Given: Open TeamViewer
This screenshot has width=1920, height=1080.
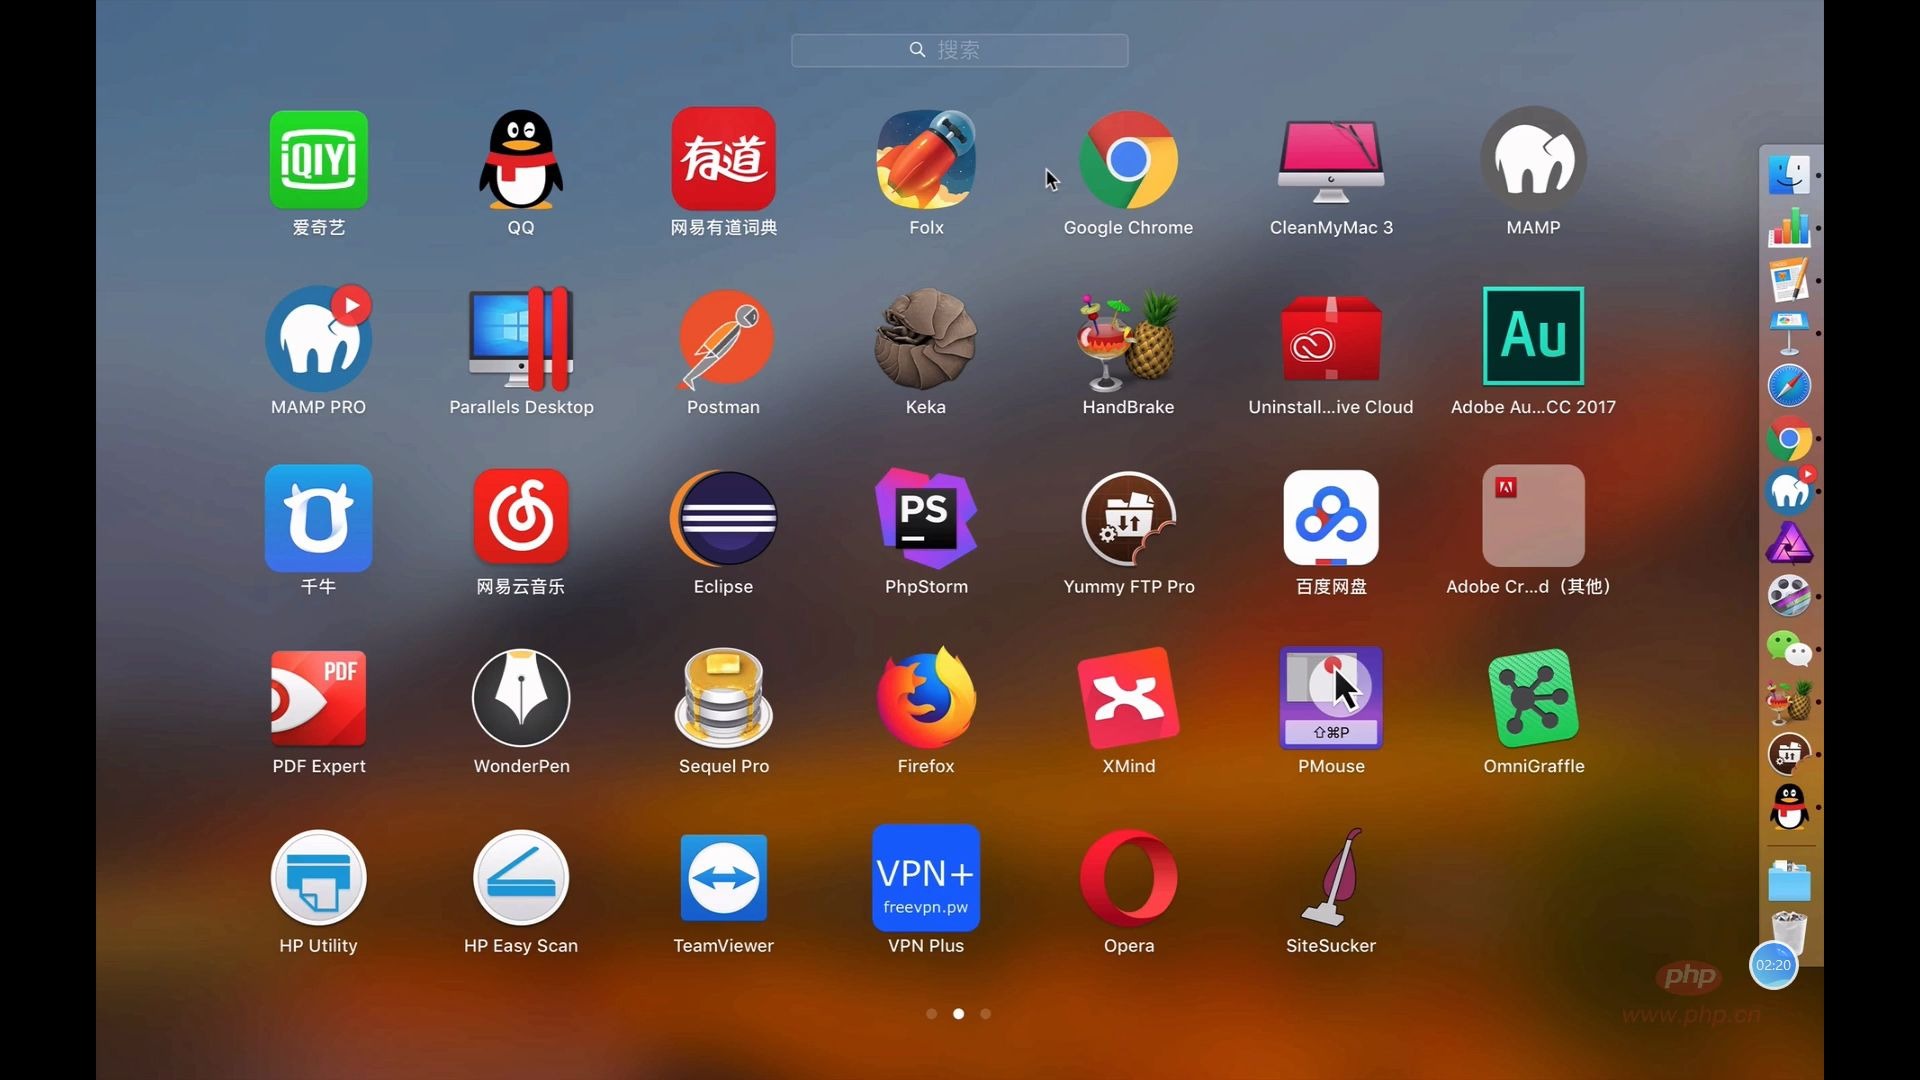Looking at the screenshot, I should coord(723,878).
